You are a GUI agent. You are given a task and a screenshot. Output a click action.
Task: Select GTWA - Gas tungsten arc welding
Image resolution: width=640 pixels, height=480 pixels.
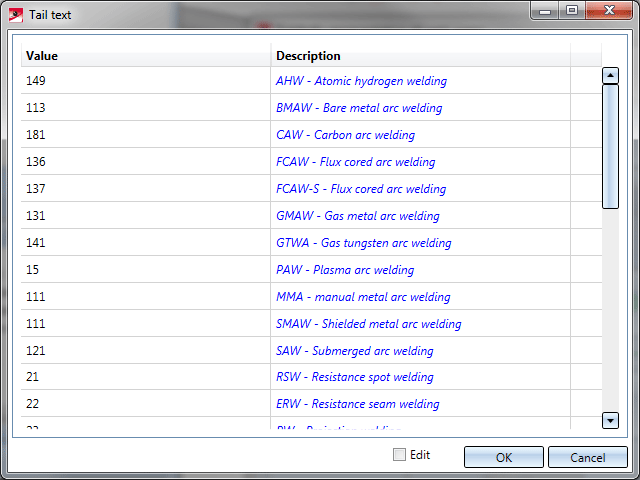click(x=364, y=242)
